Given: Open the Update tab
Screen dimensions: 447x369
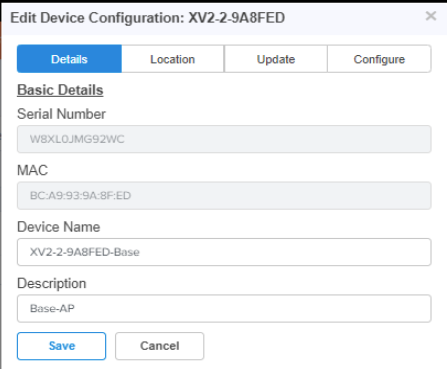Looking at the screenshot, I should 276,59.
